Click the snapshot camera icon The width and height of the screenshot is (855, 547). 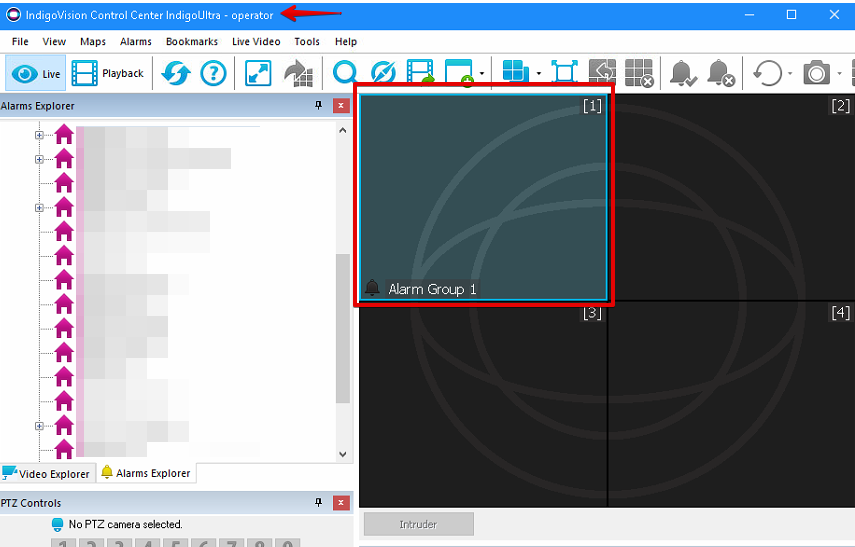point(816,73)
